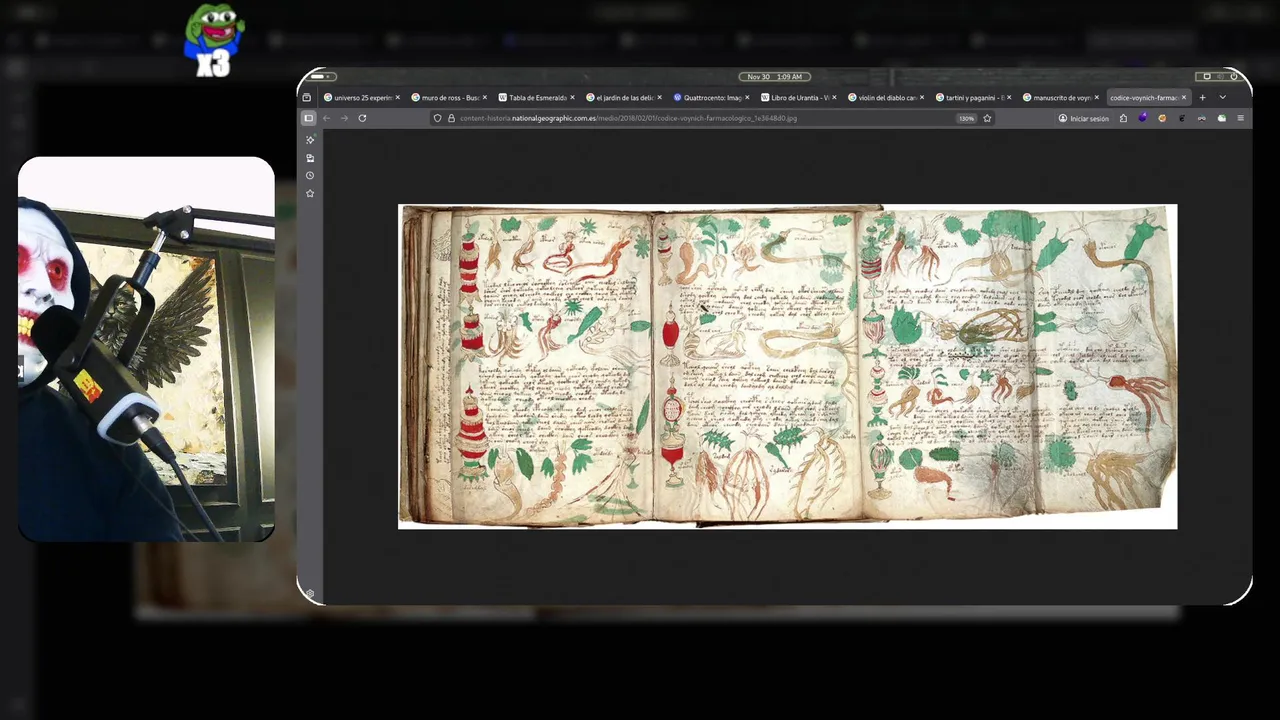Open the extensions puzzle icon
The height and width of the screenshot is (720, 1280).
click(1123, 118)
